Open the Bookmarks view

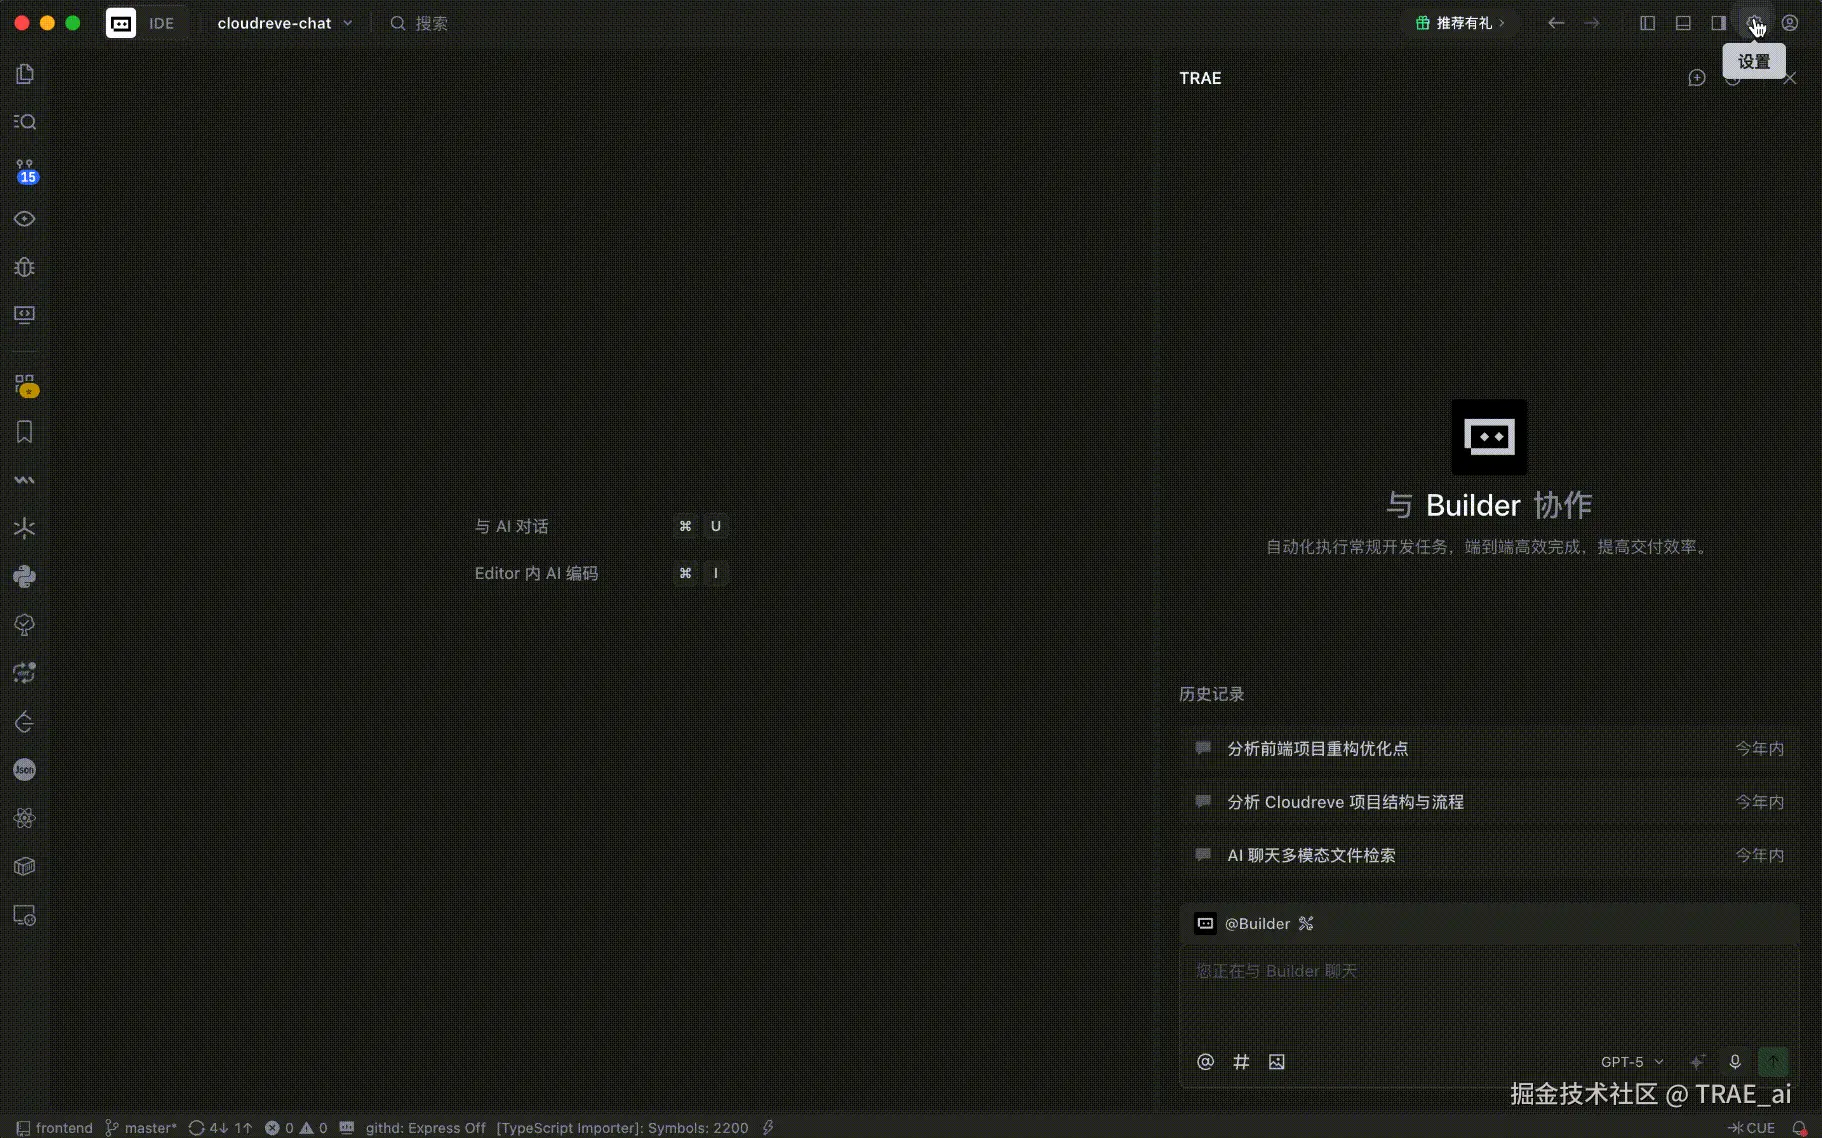(x=25, y=432)
